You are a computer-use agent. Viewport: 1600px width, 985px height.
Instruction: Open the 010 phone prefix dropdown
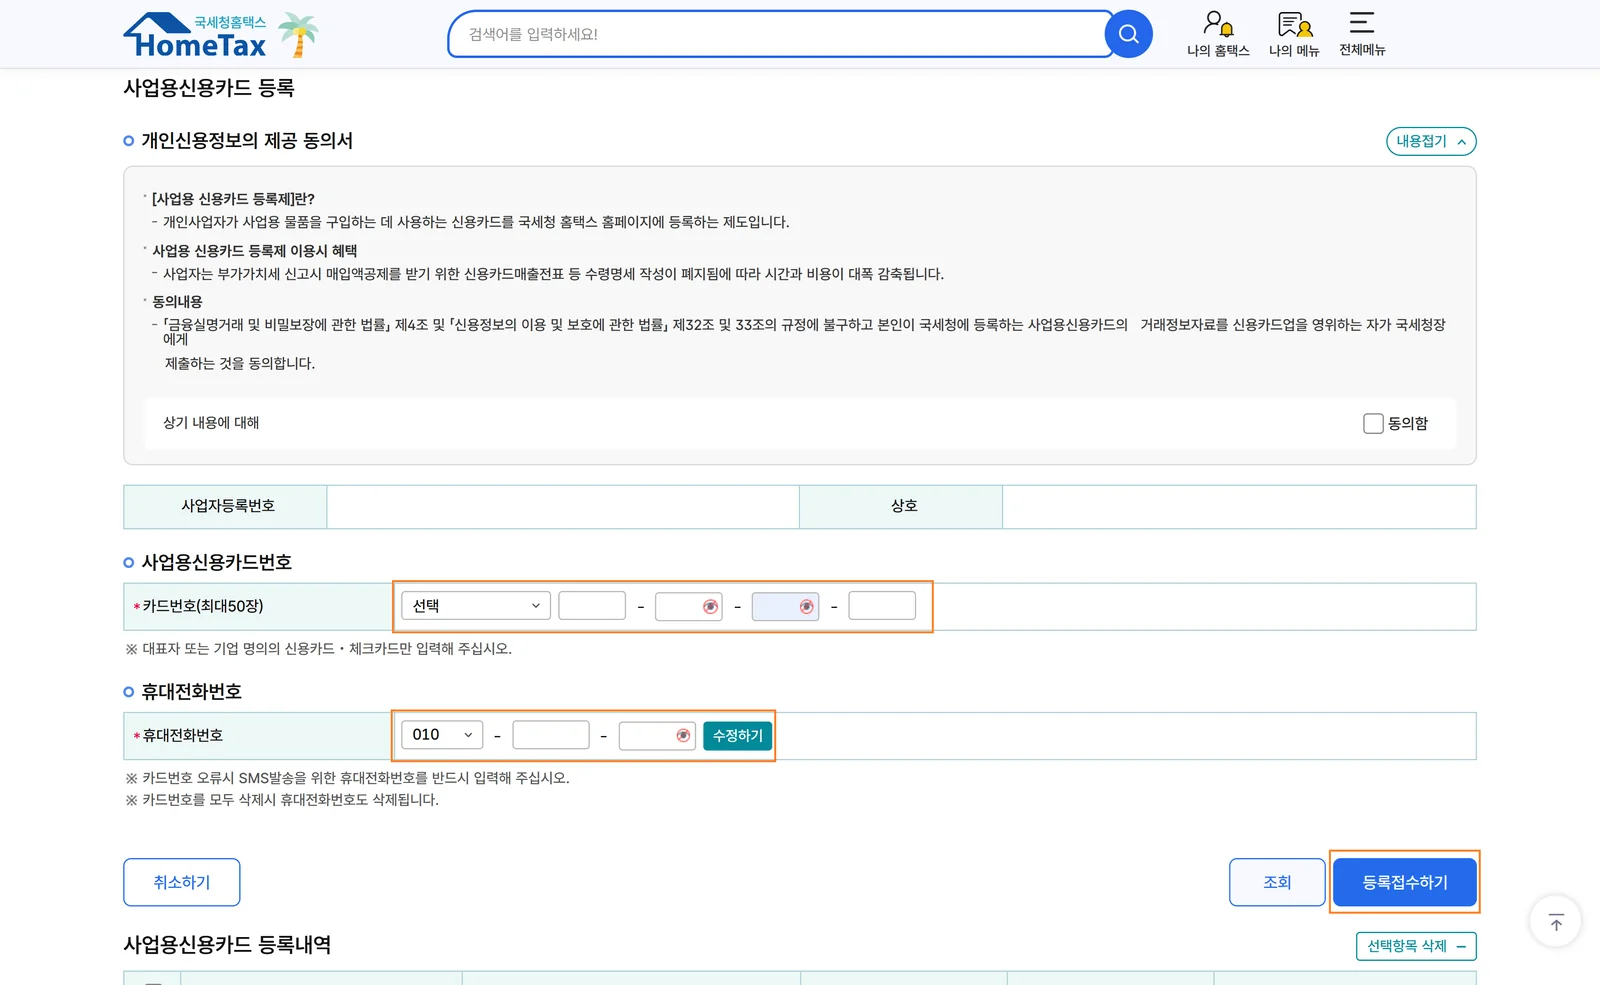point(442,735)
